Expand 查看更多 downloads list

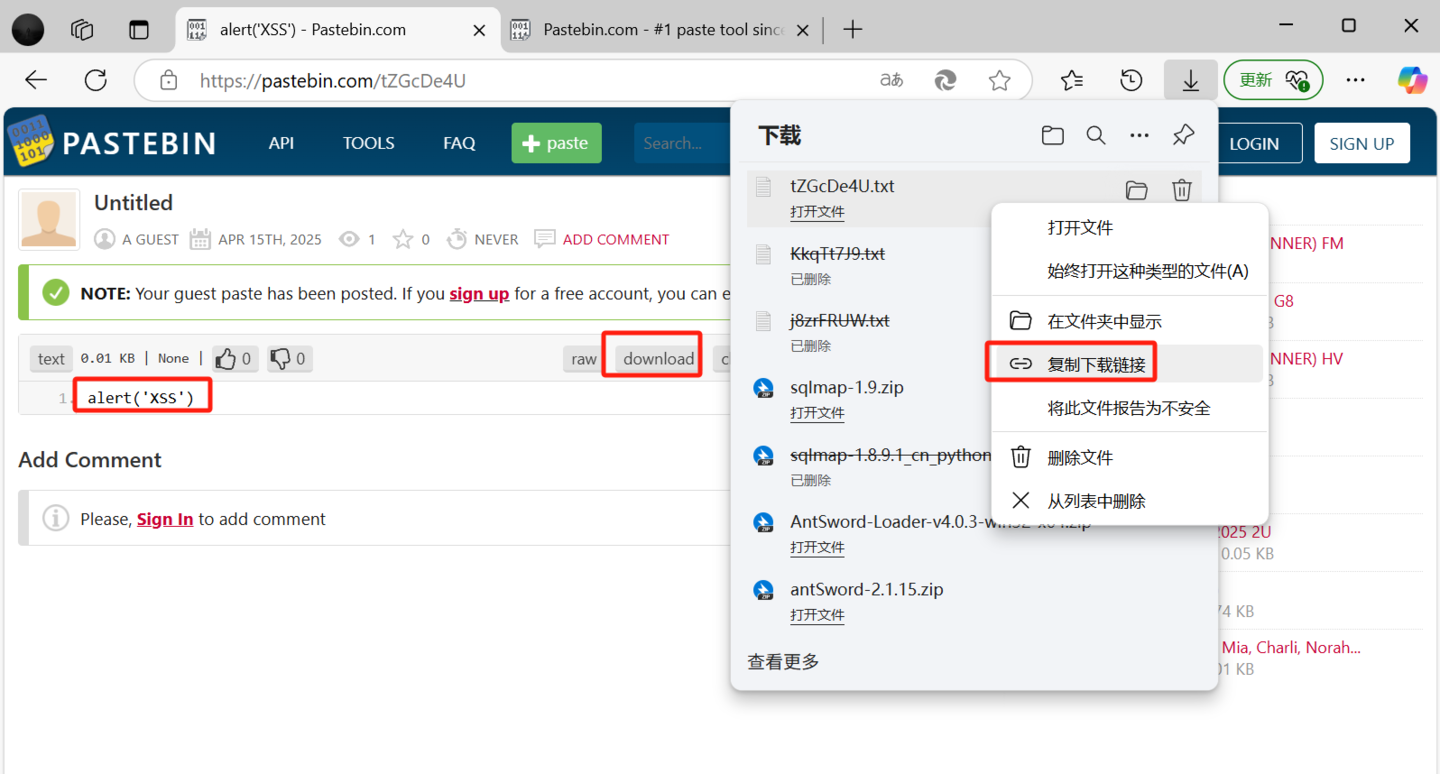point(783,661)
